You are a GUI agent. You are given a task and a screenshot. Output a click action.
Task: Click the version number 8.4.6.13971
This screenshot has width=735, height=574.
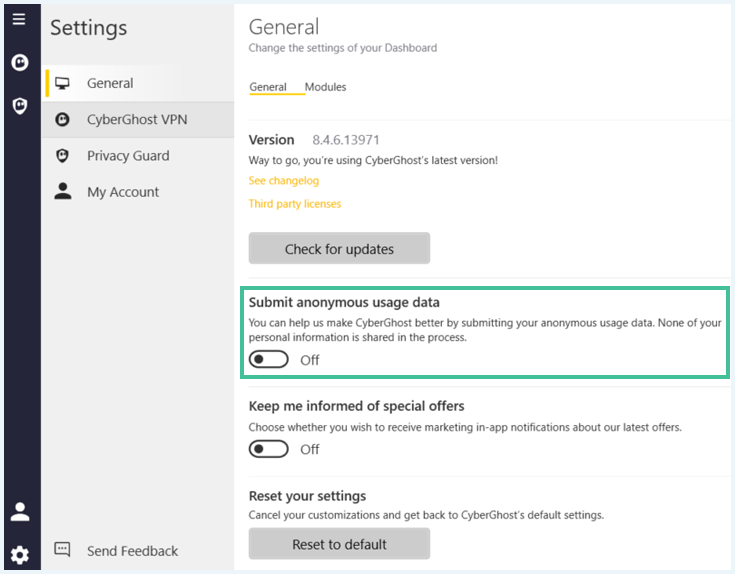pyautogui.click(x=346, y=140)
